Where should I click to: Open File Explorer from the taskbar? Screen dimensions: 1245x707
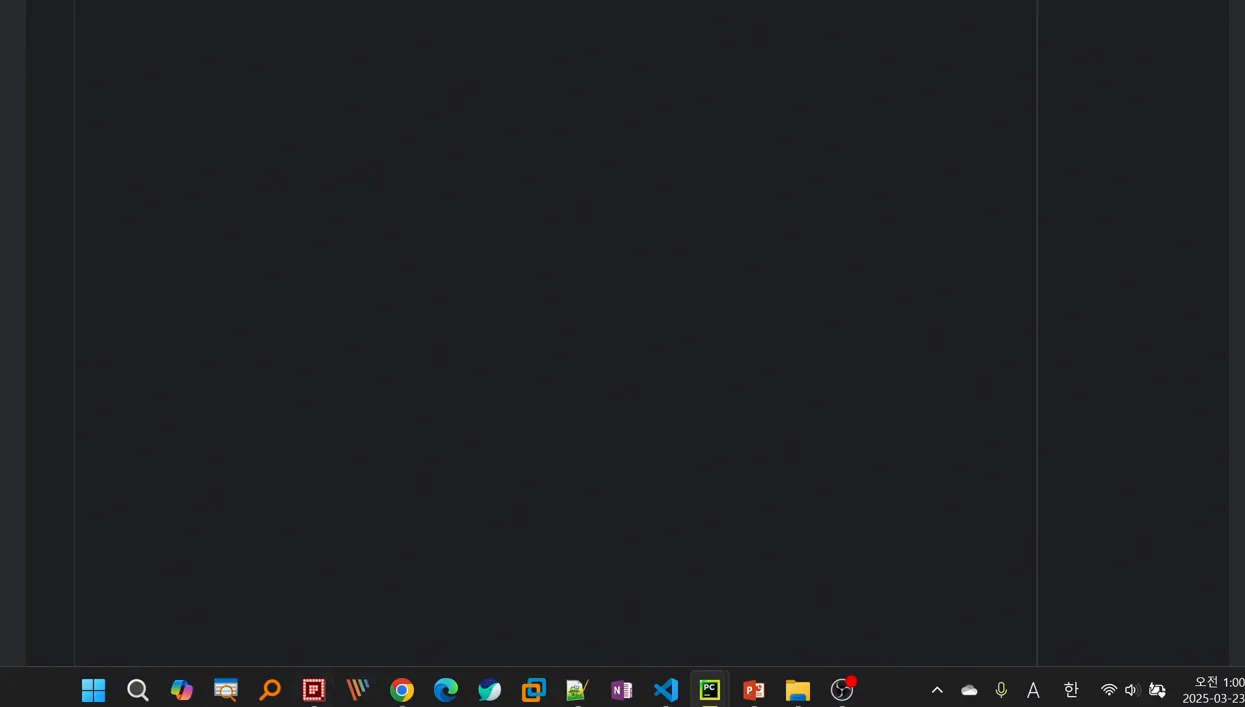(798, 690)
